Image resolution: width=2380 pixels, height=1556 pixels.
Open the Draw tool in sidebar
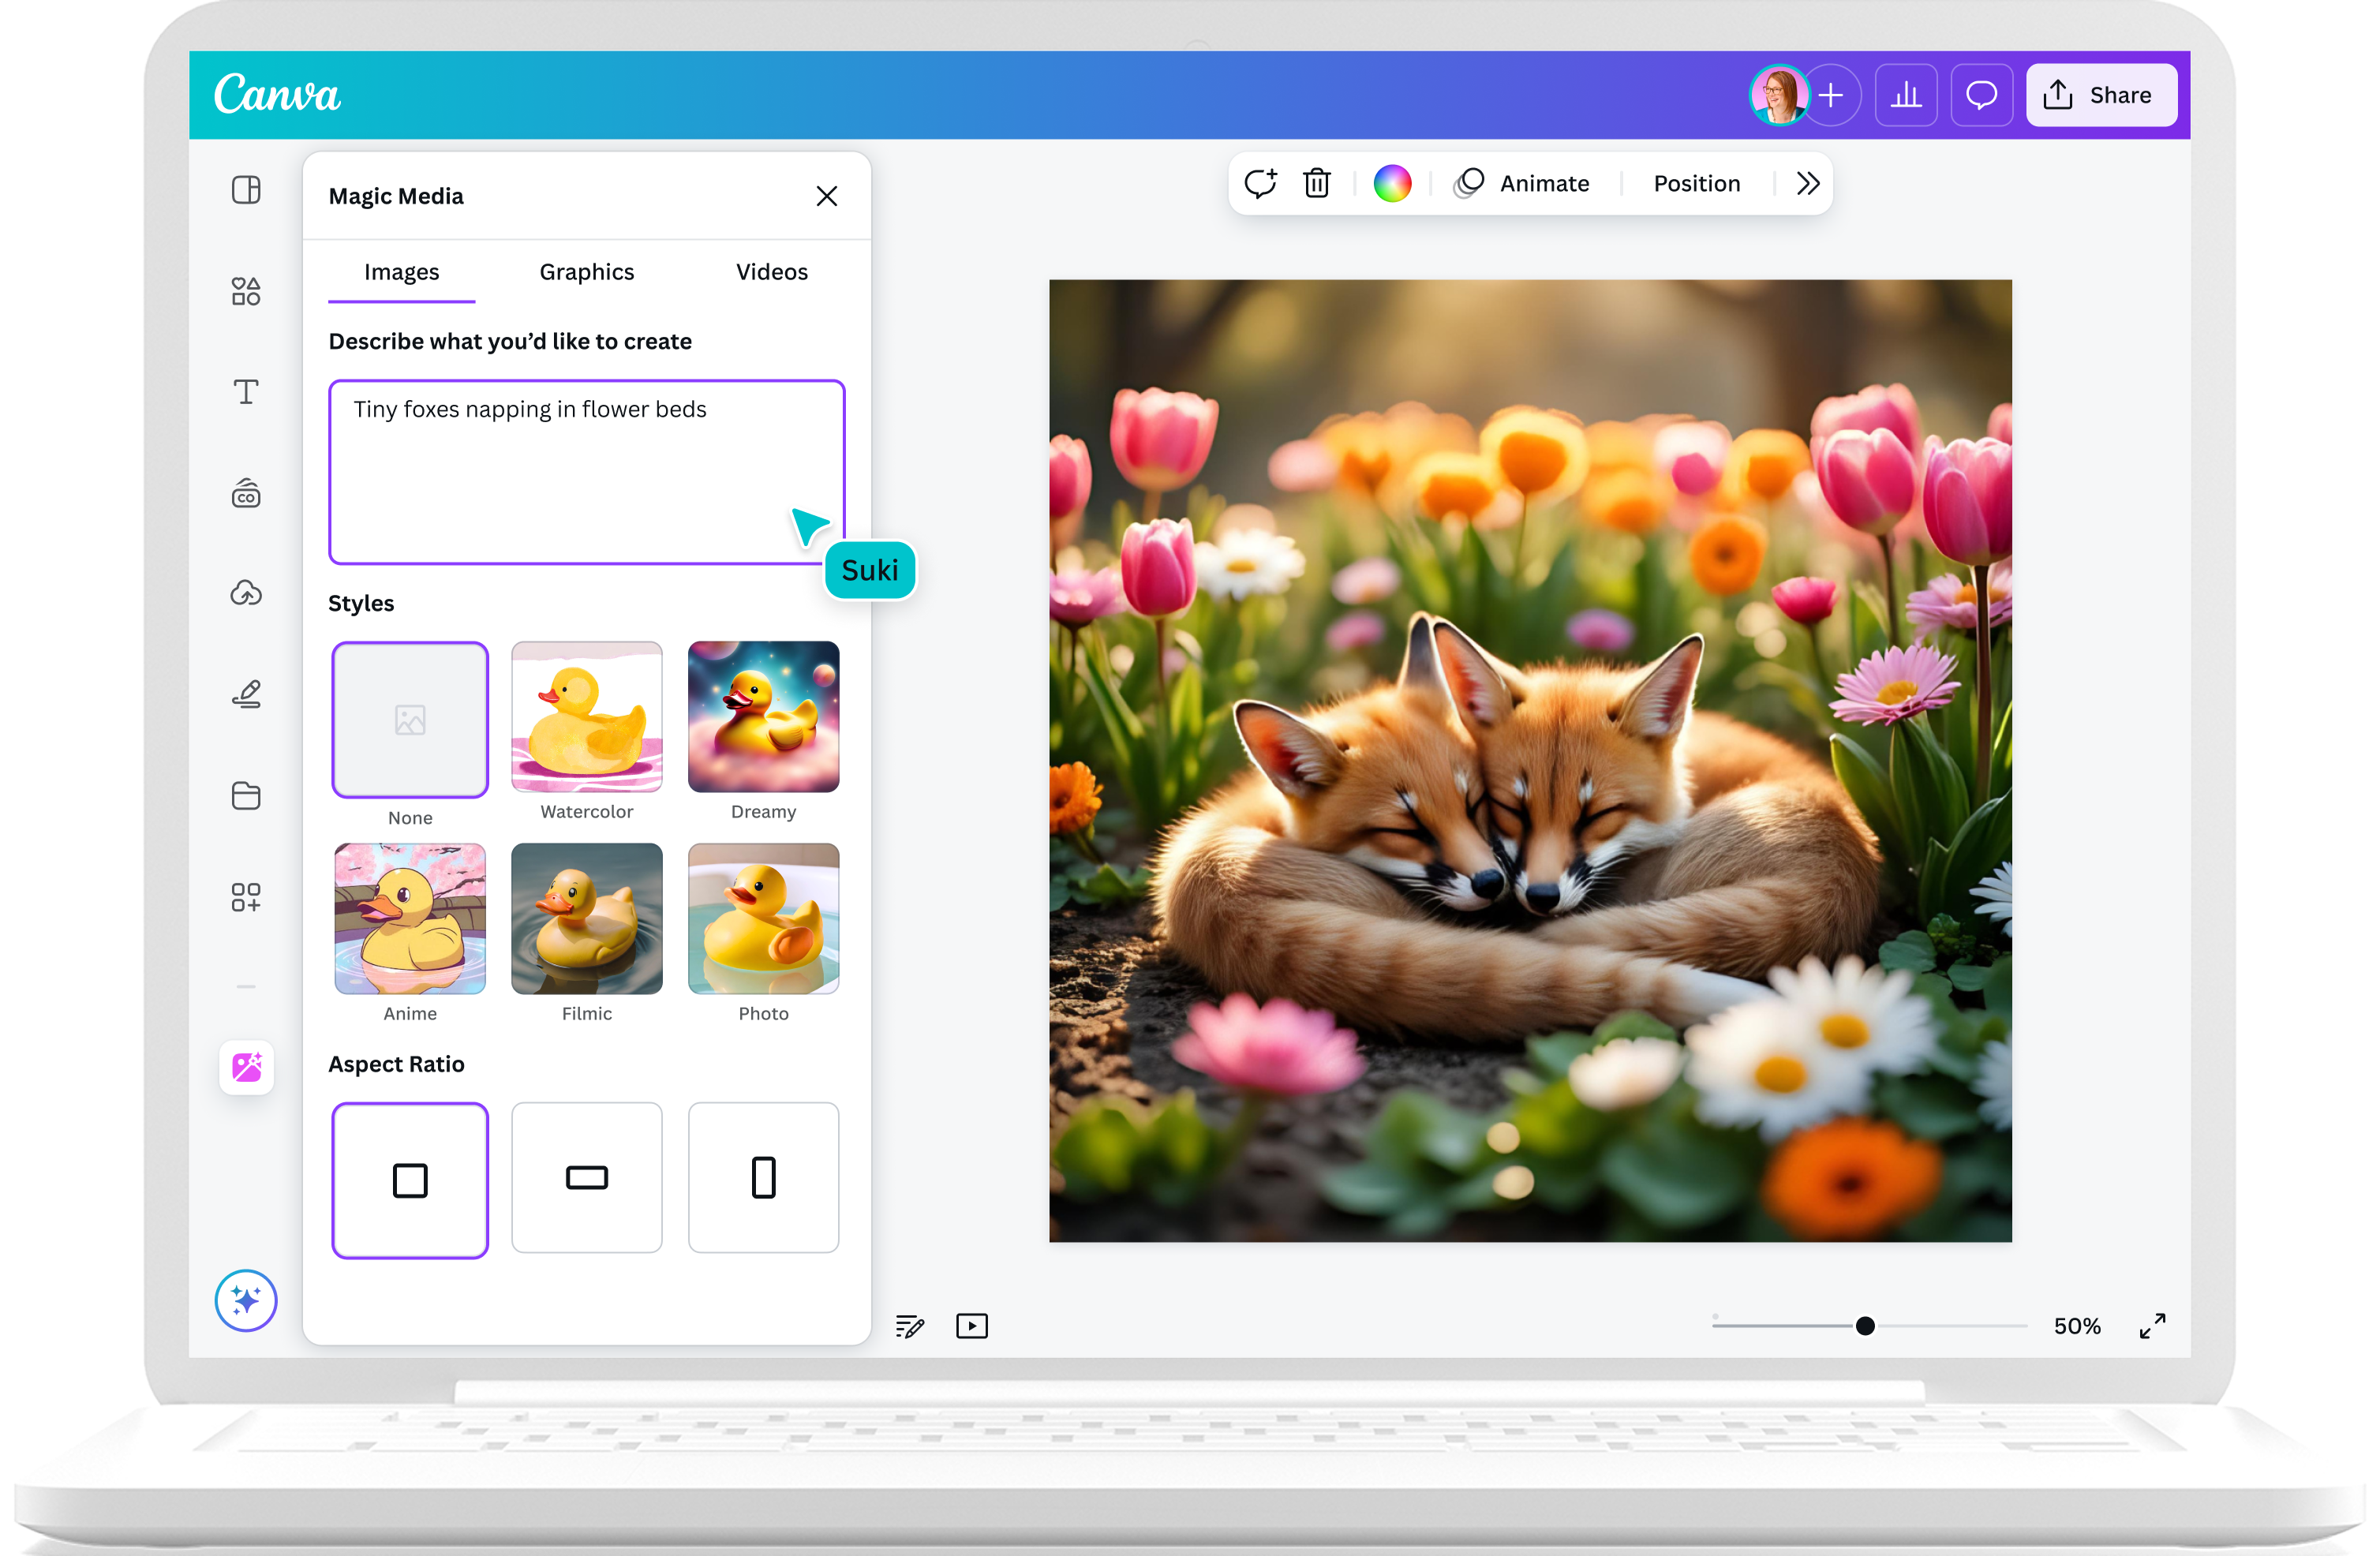[x=246, y=694]
